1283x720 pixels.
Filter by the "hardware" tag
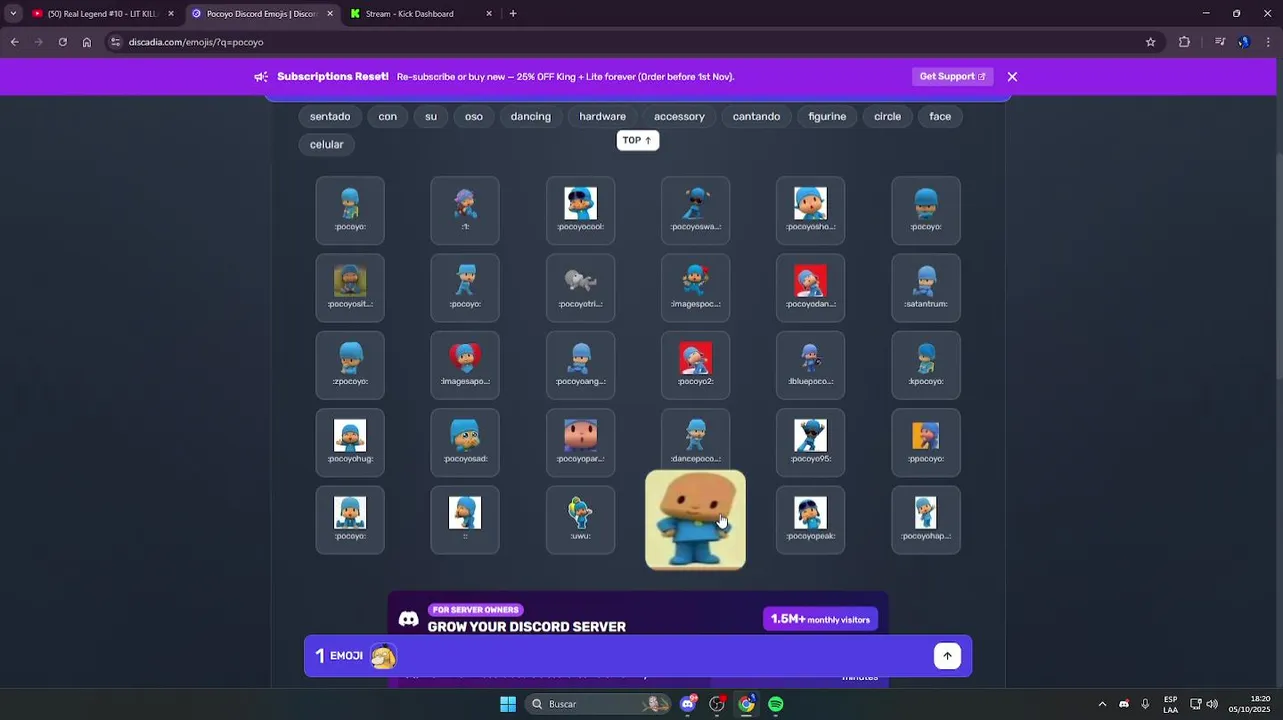(x=603, y=116)
